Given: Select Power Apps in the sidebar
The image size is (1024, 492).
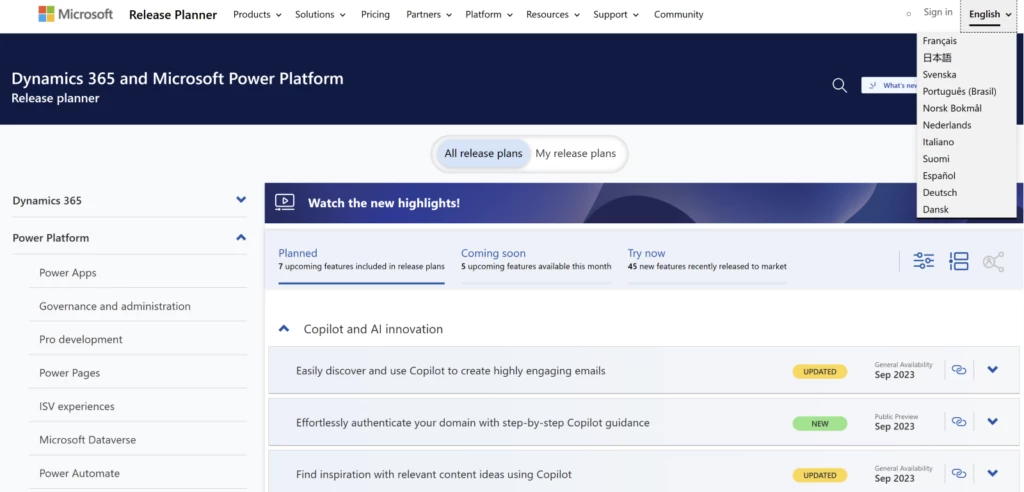Looking at the screenshot, I should click(68, 273).
